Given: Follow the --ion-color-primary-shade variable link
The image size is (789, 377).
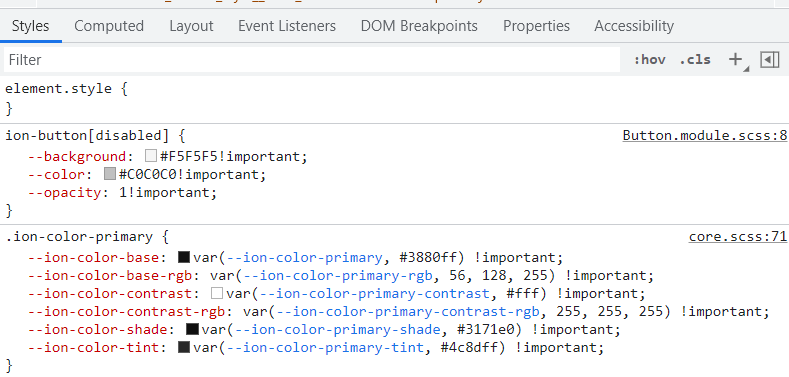Looking at the screenshot, I should coord(338,330).
